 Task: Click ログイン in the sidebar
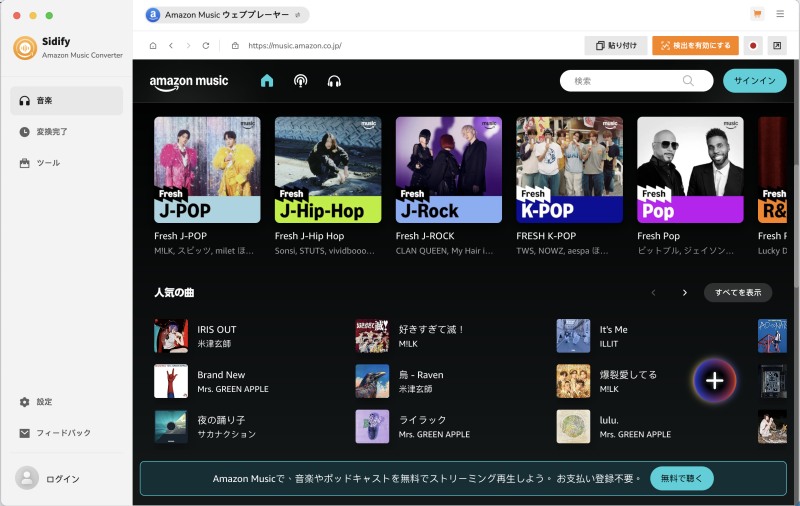[63, 479]
